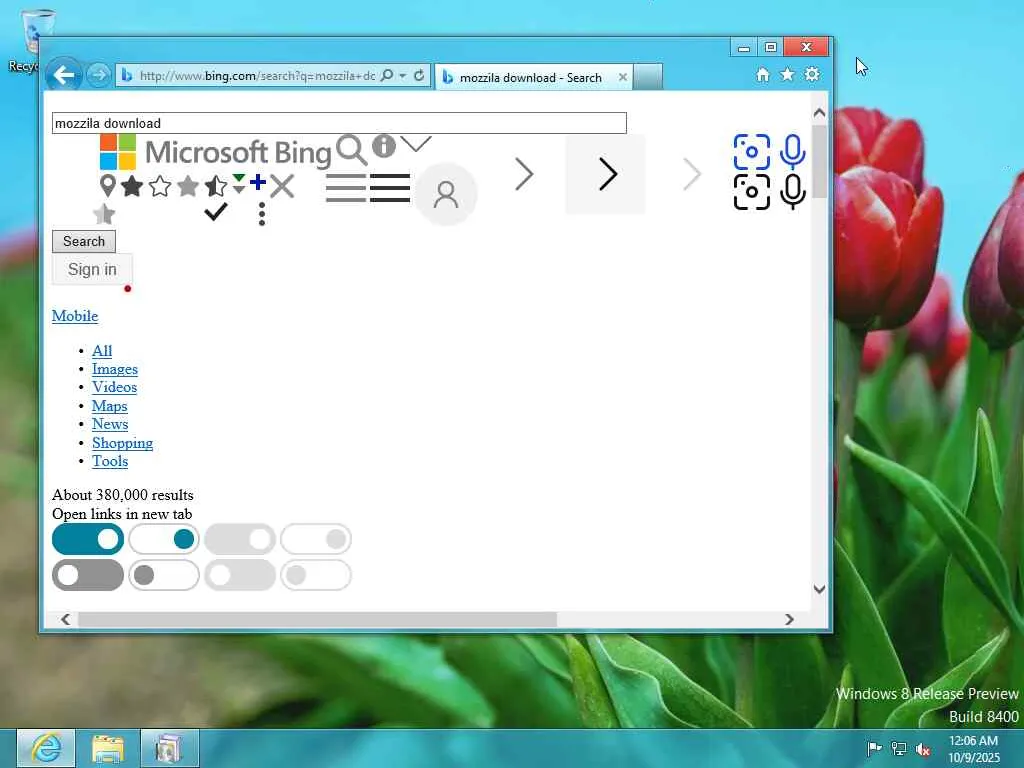Image resolution: width=1024 pixels, height=768 pixels.
Task: Launch Internet Explorer from the taskbar
Action: (46, 748)
